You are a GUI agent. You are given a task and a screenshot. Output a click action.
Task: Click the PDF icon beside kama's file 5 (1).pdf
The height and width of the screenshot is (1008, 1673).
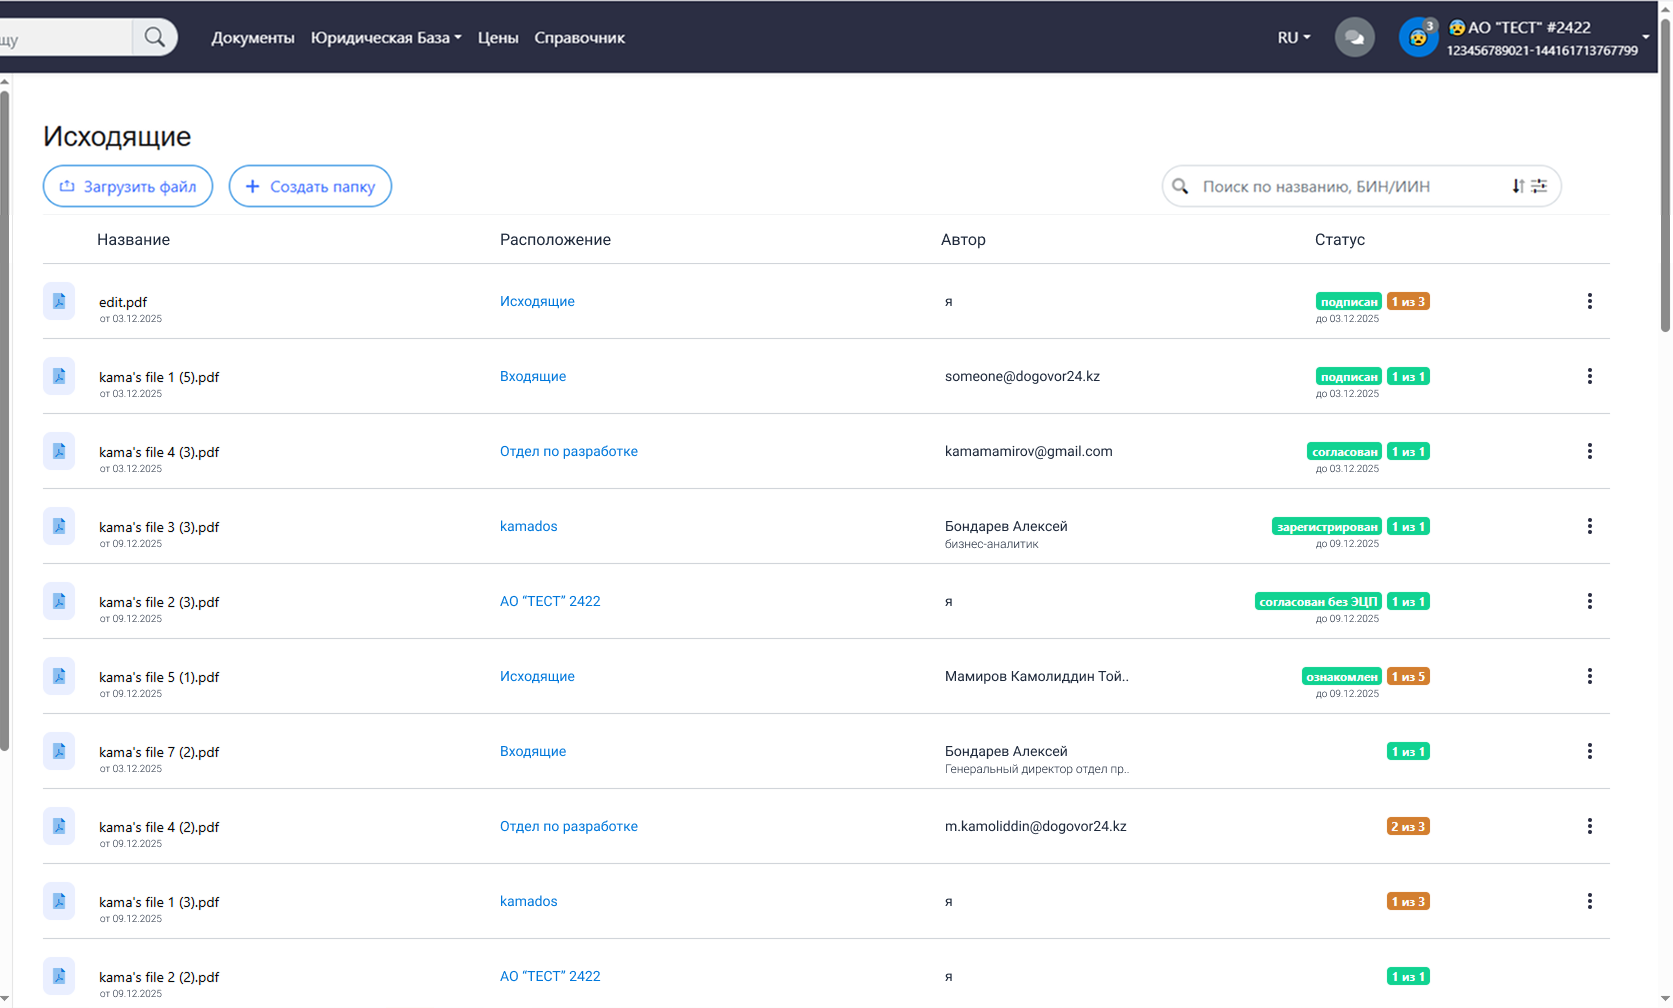point(59,676)
